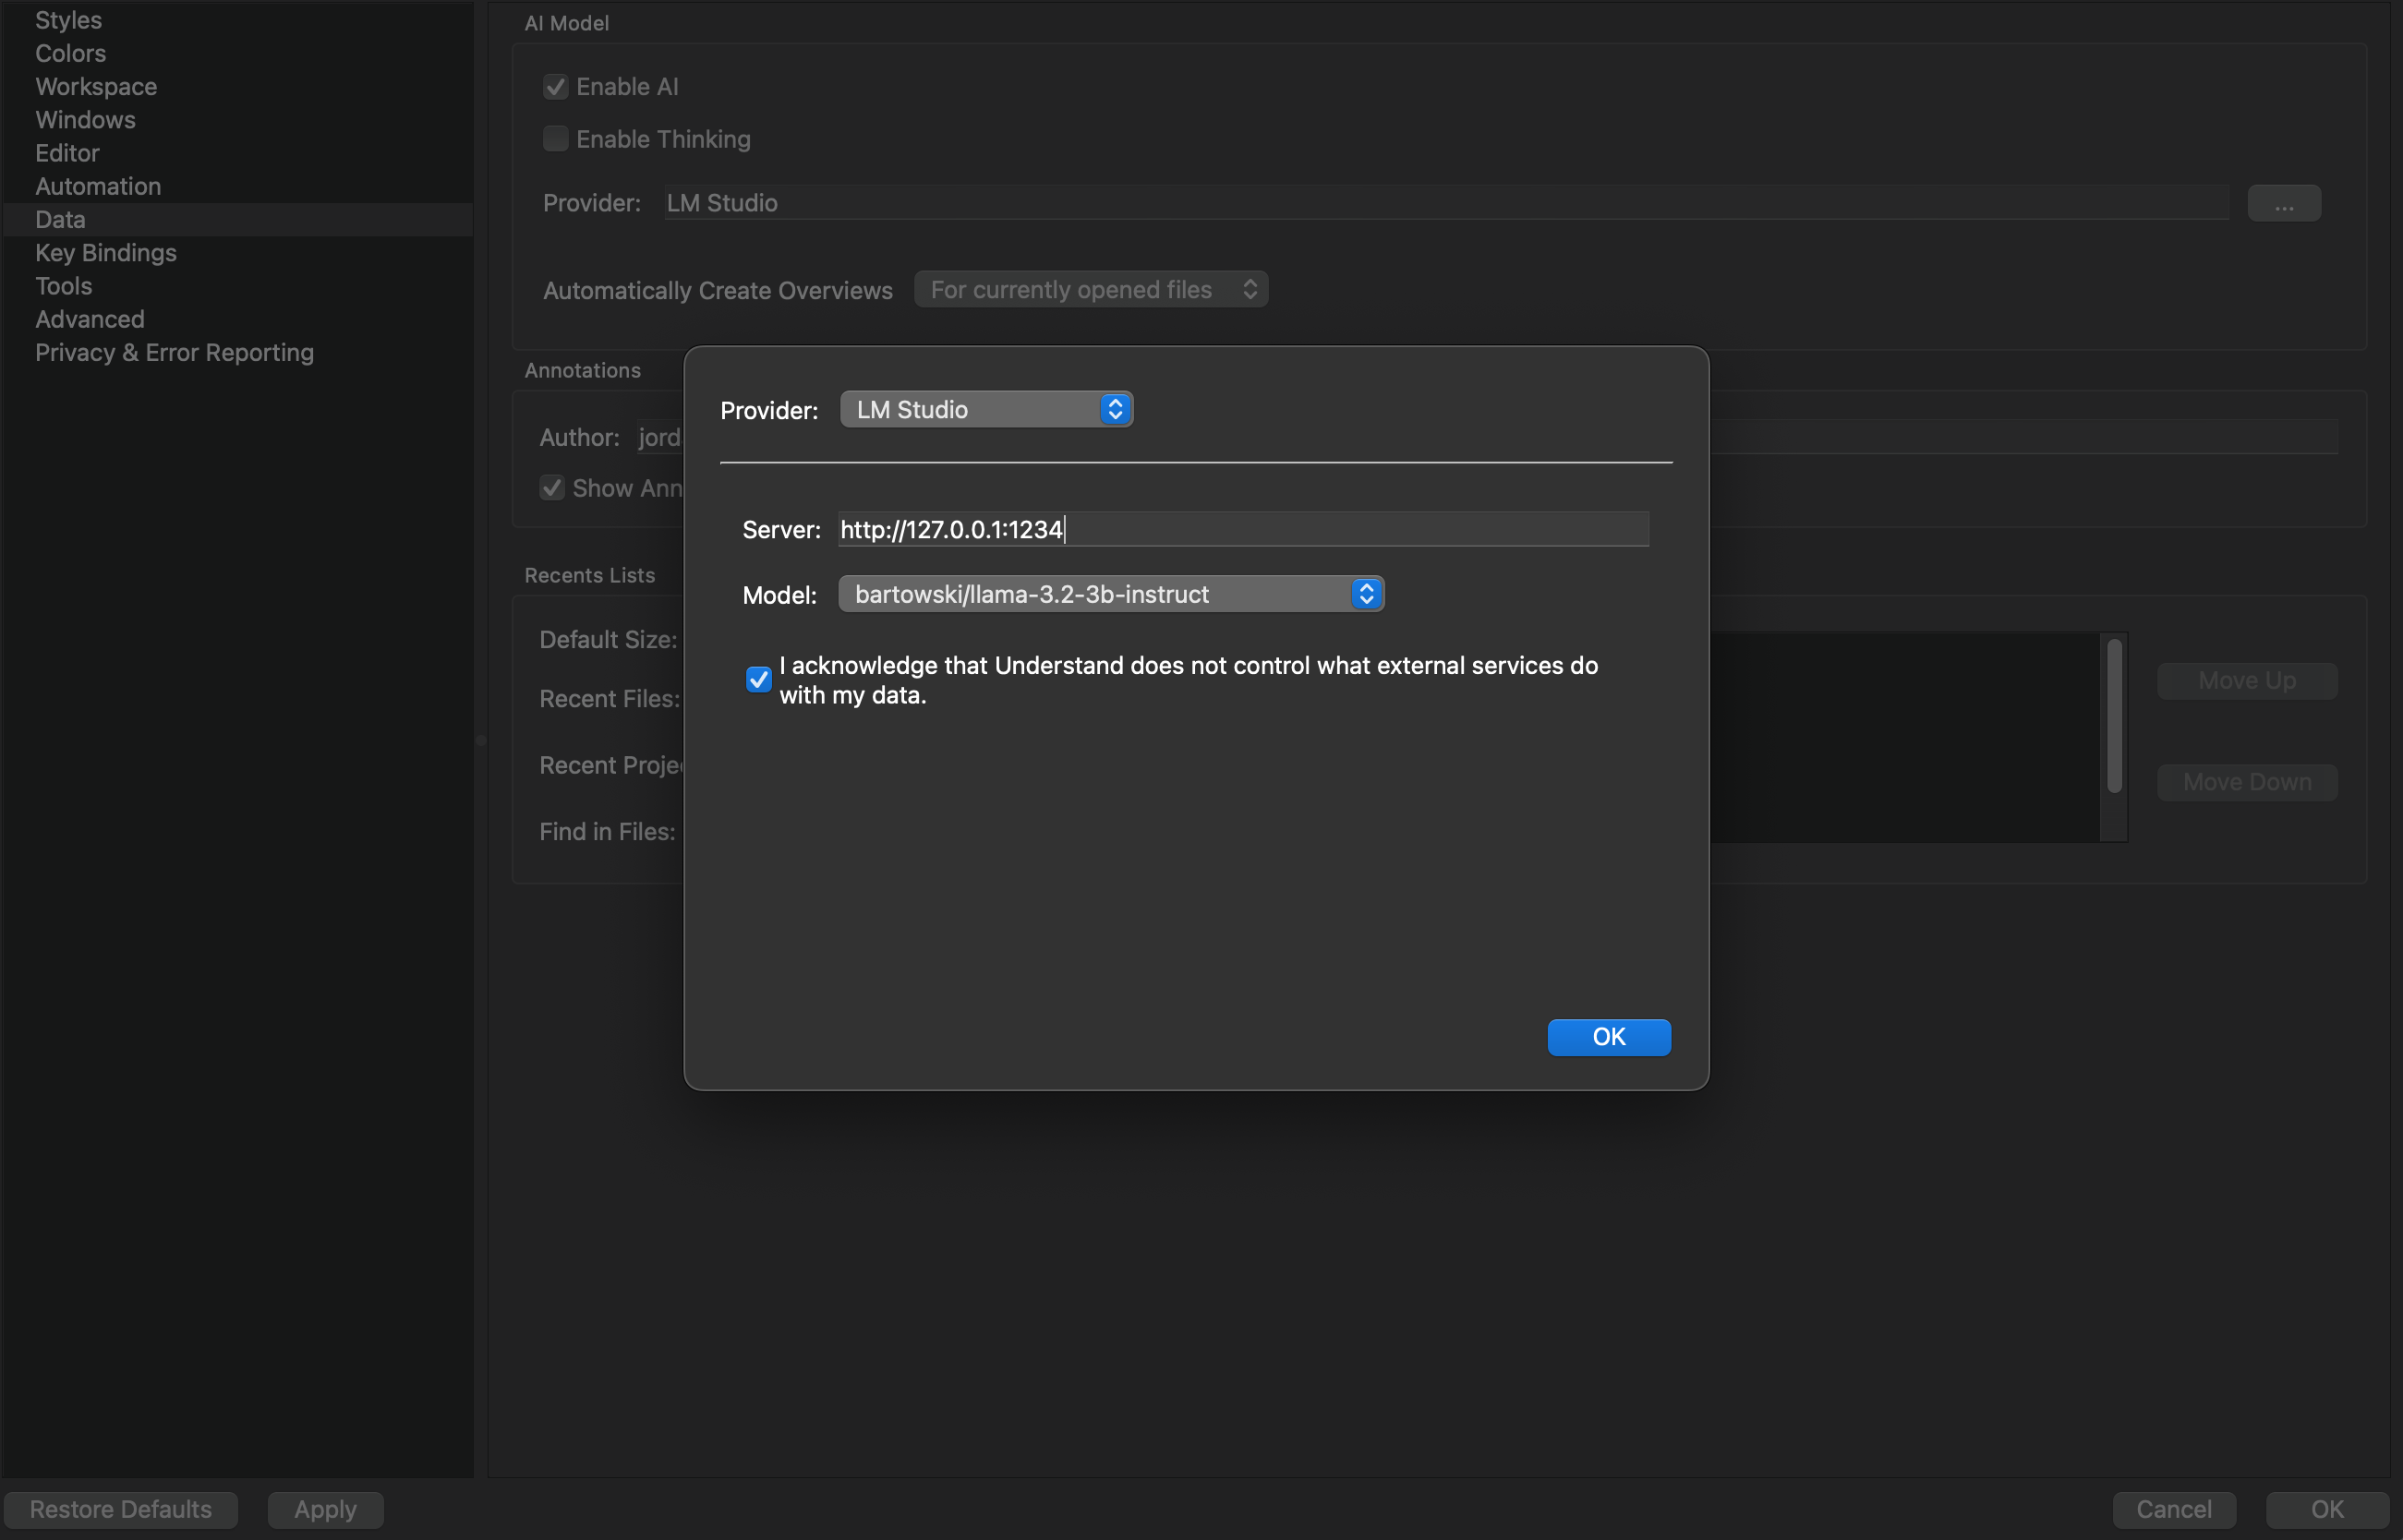The height and width of the screenshot is (1540, 2403).
Task: Click the Cancel button at bottom
Action: point(2173,1509)
